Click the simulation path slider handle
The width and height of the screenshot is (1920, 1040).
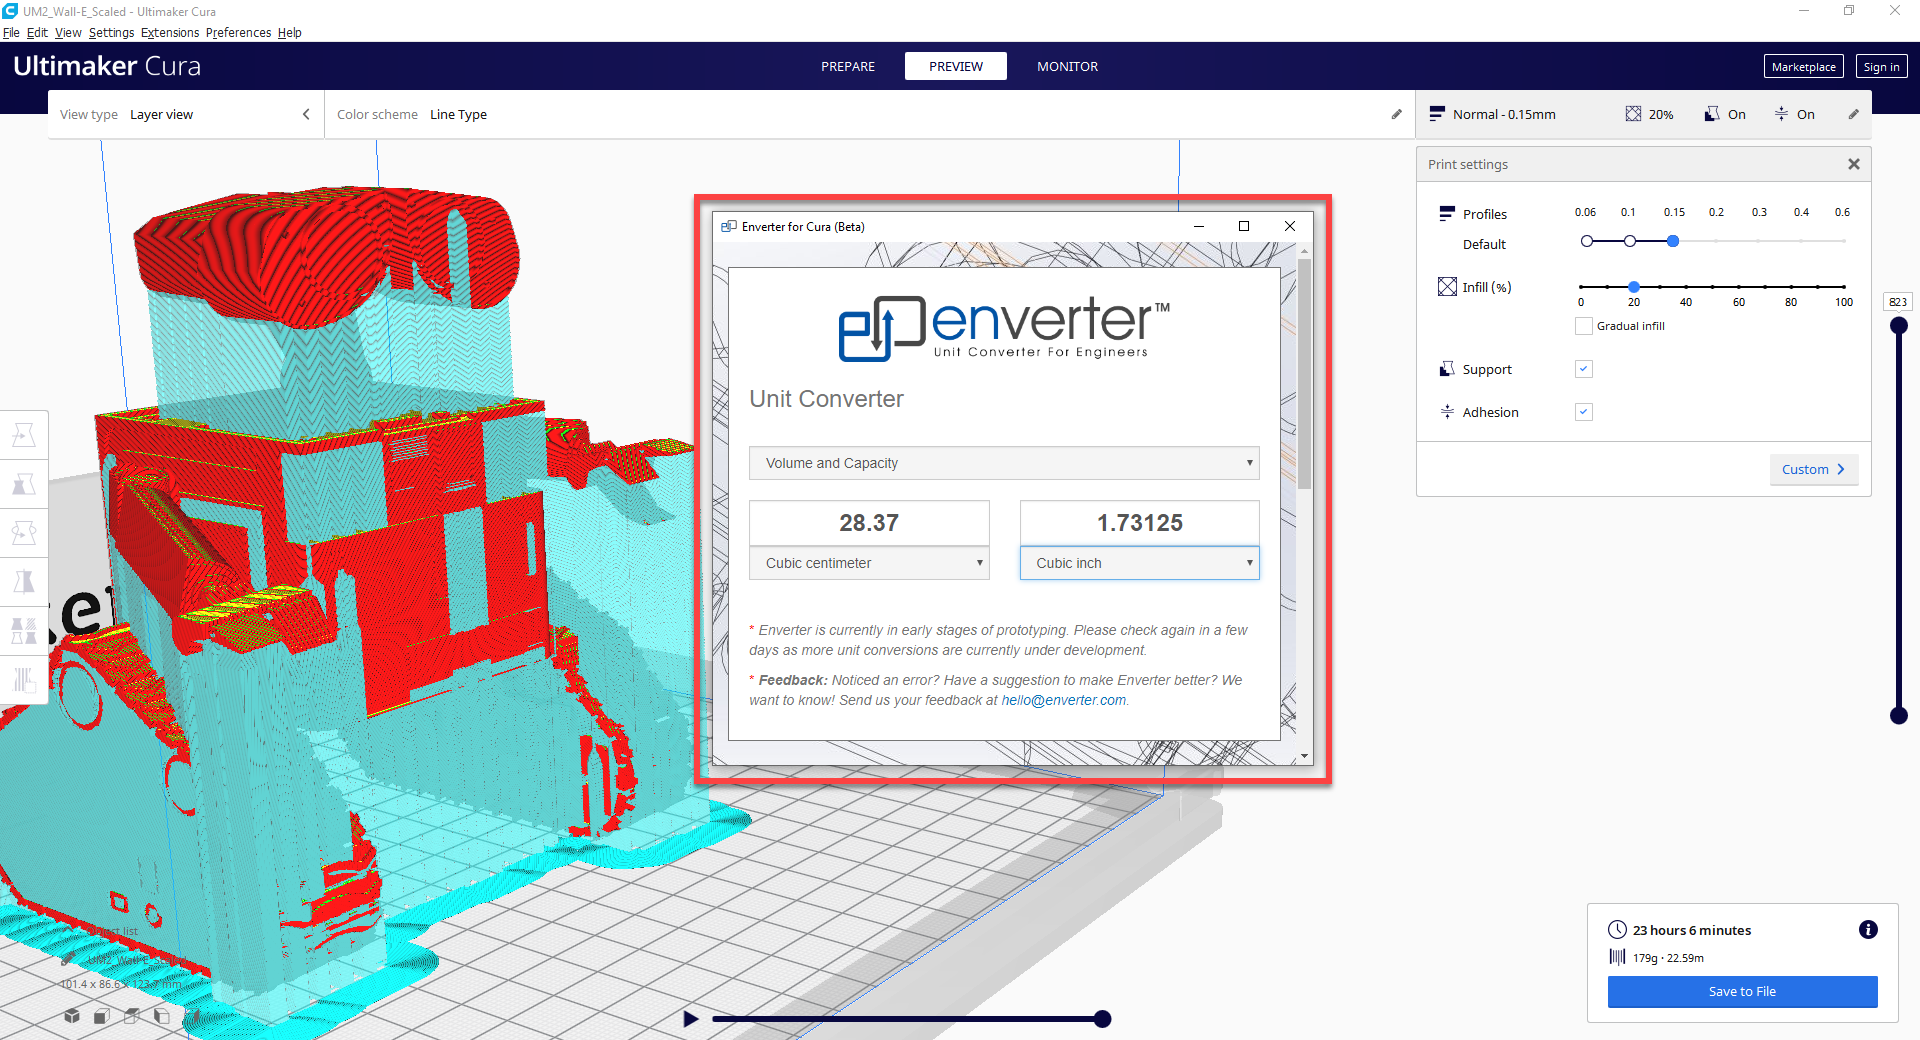(x=1102, y=1019)
